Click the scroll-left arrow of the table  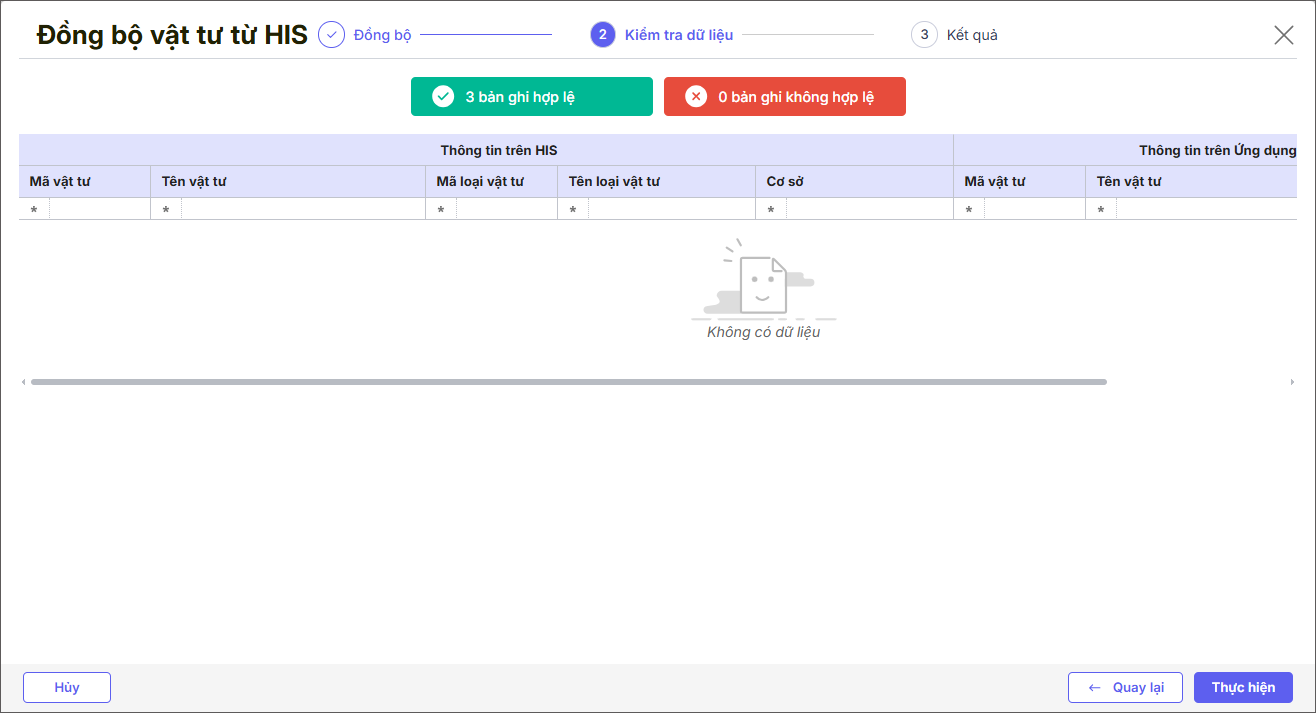click(24, 382)
